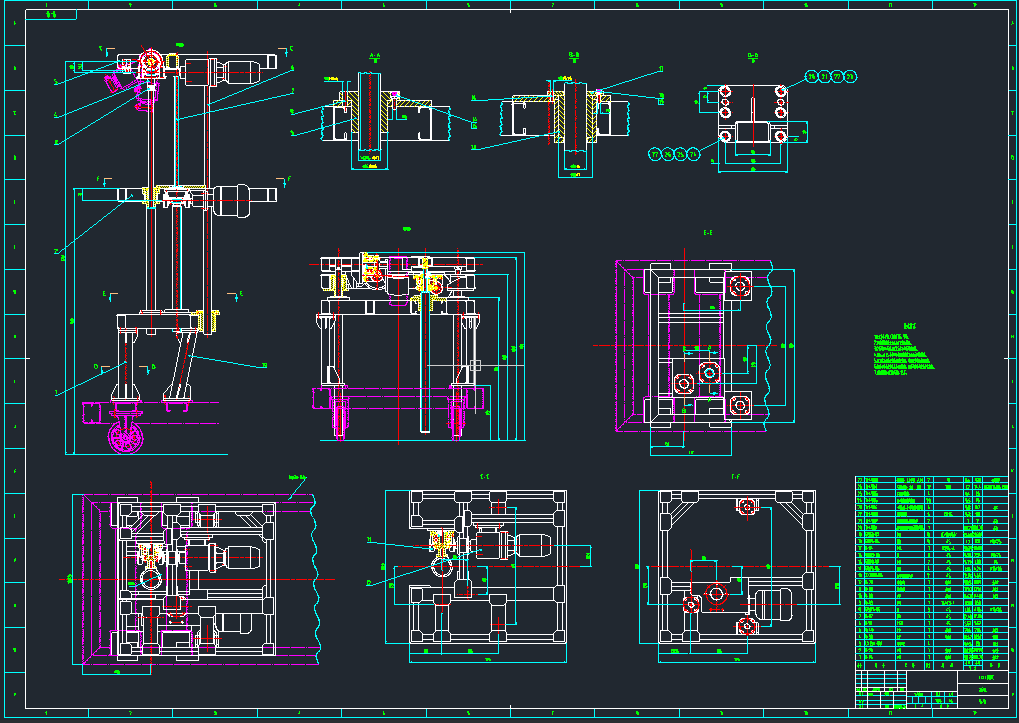Screen dimensions: 1019x723
Task: Select the A-A section view label
Action: coord(375,57)
